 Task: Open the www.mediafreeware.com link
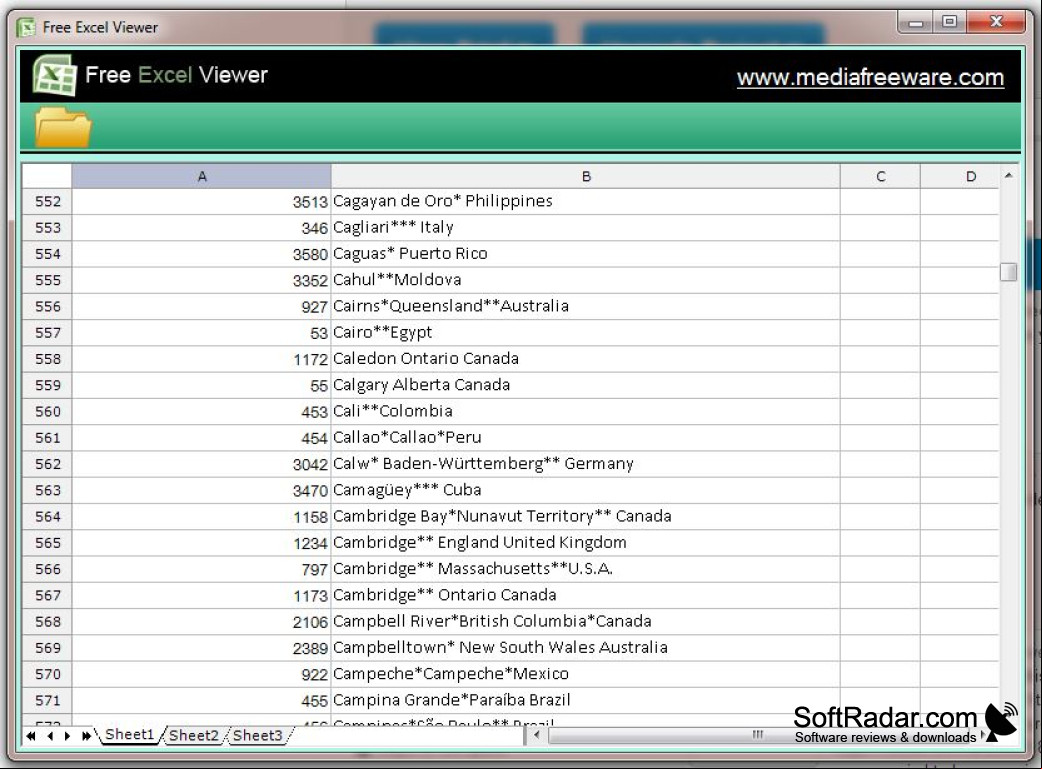870,77
